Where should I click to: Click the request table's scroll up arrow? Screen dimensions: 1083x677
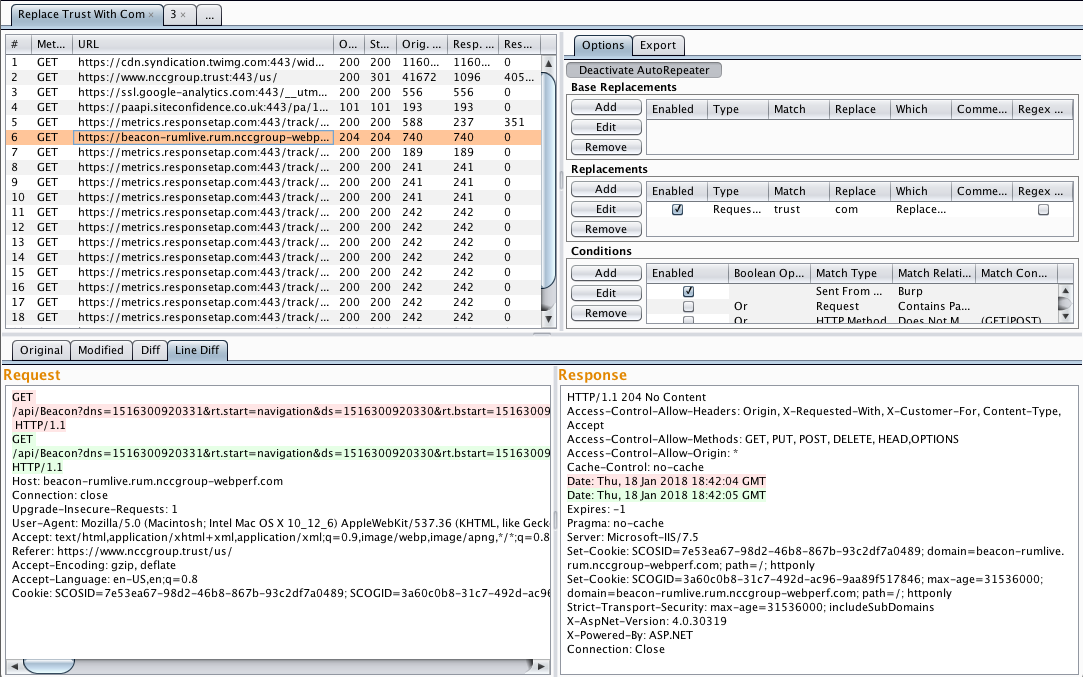(x=548, y=64)
